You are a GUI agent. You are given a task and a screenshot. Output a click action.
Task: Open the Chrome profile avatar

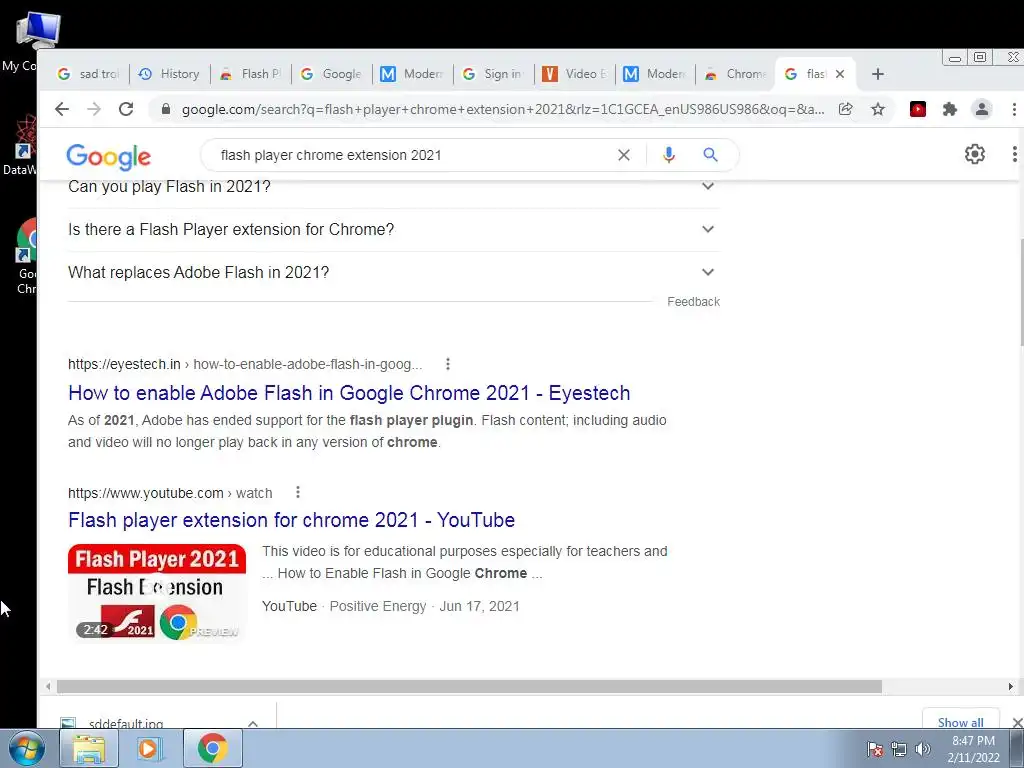click(x=982, y=109)
